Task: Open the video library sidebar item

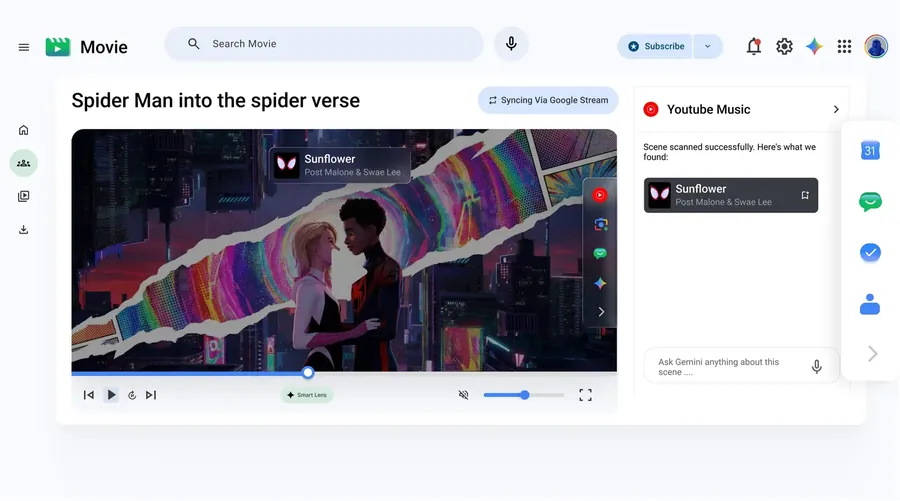Action: click(24, 196)
